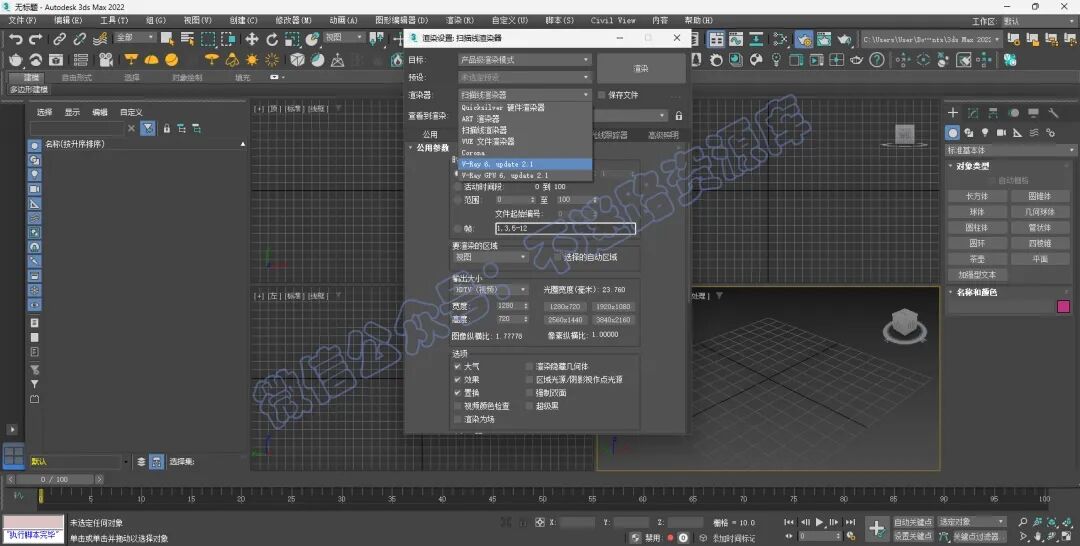This screenshot has height=546, width=1080.
Task: Enable 渲染为场 checkbox
Action: click(457, 419)
